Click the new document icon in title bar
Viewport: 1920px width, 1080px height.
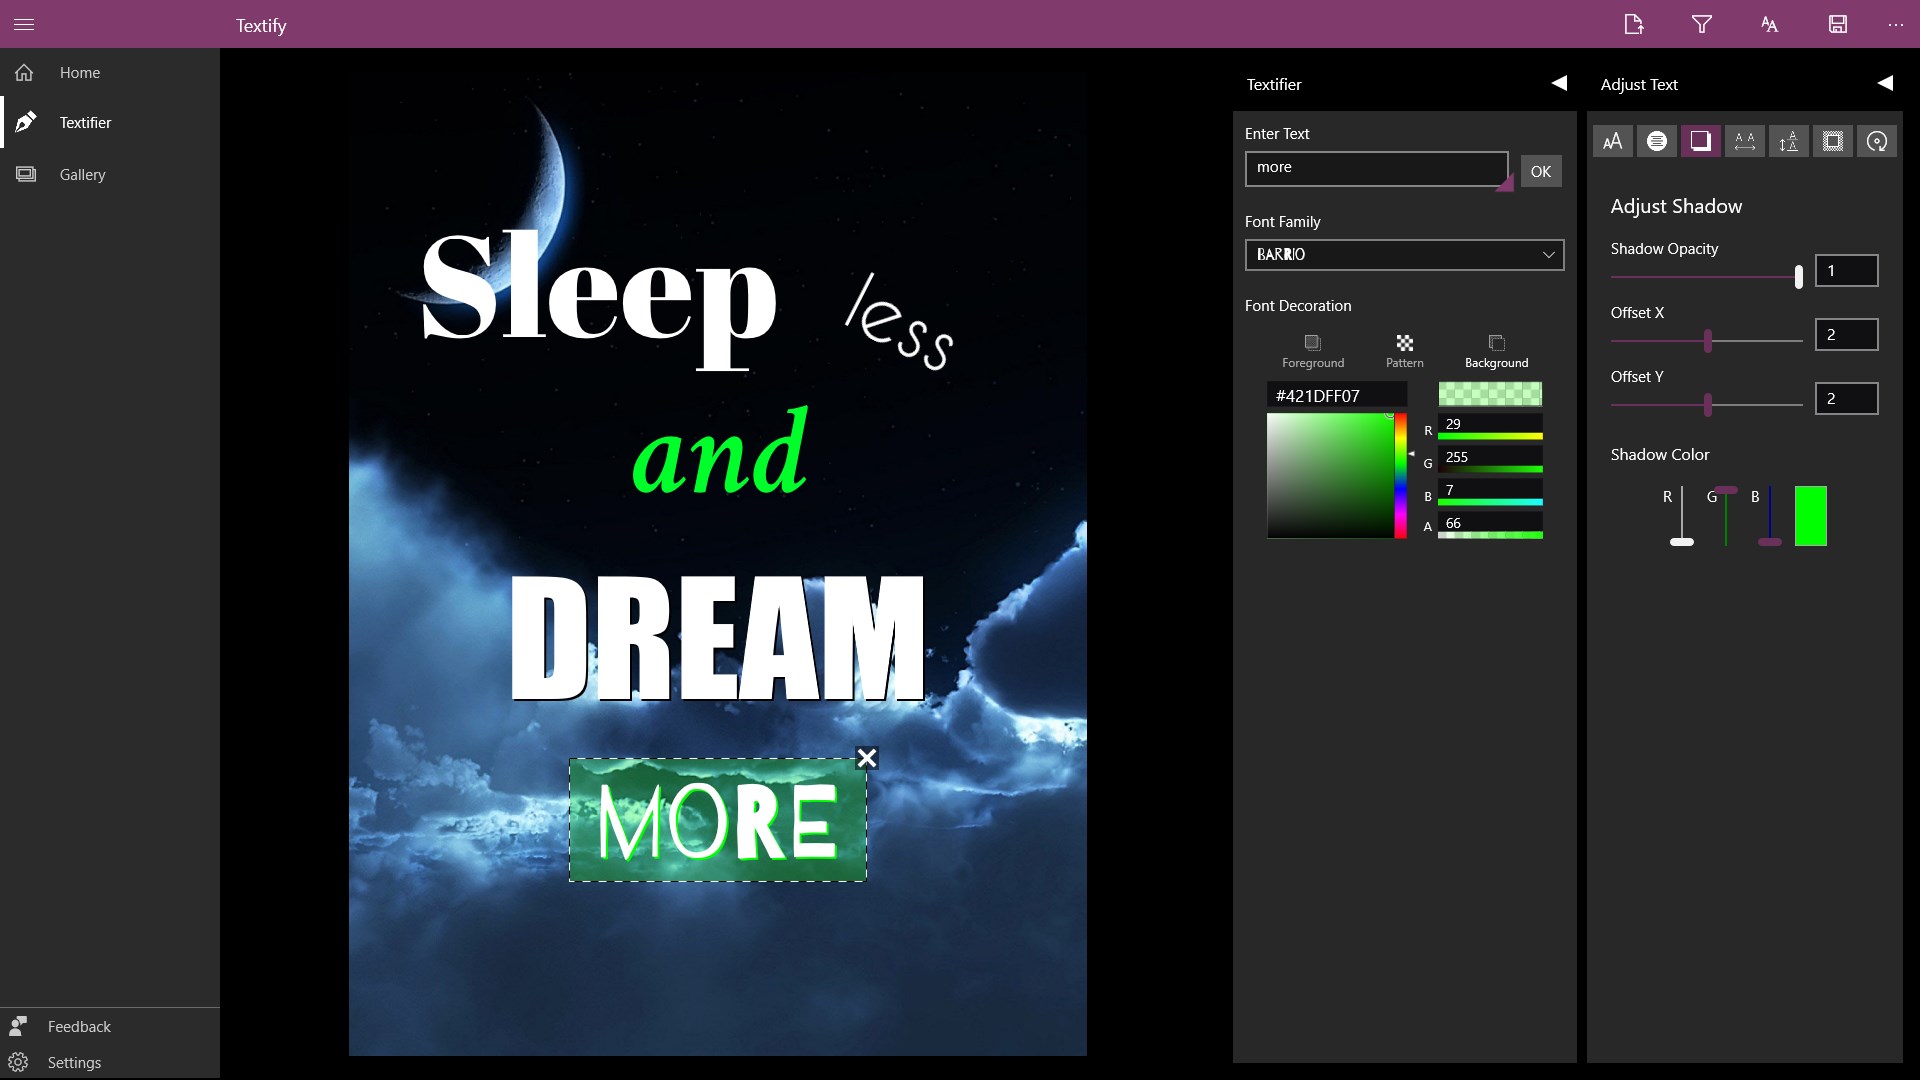pyautogui.click(x=1633, y=24)
